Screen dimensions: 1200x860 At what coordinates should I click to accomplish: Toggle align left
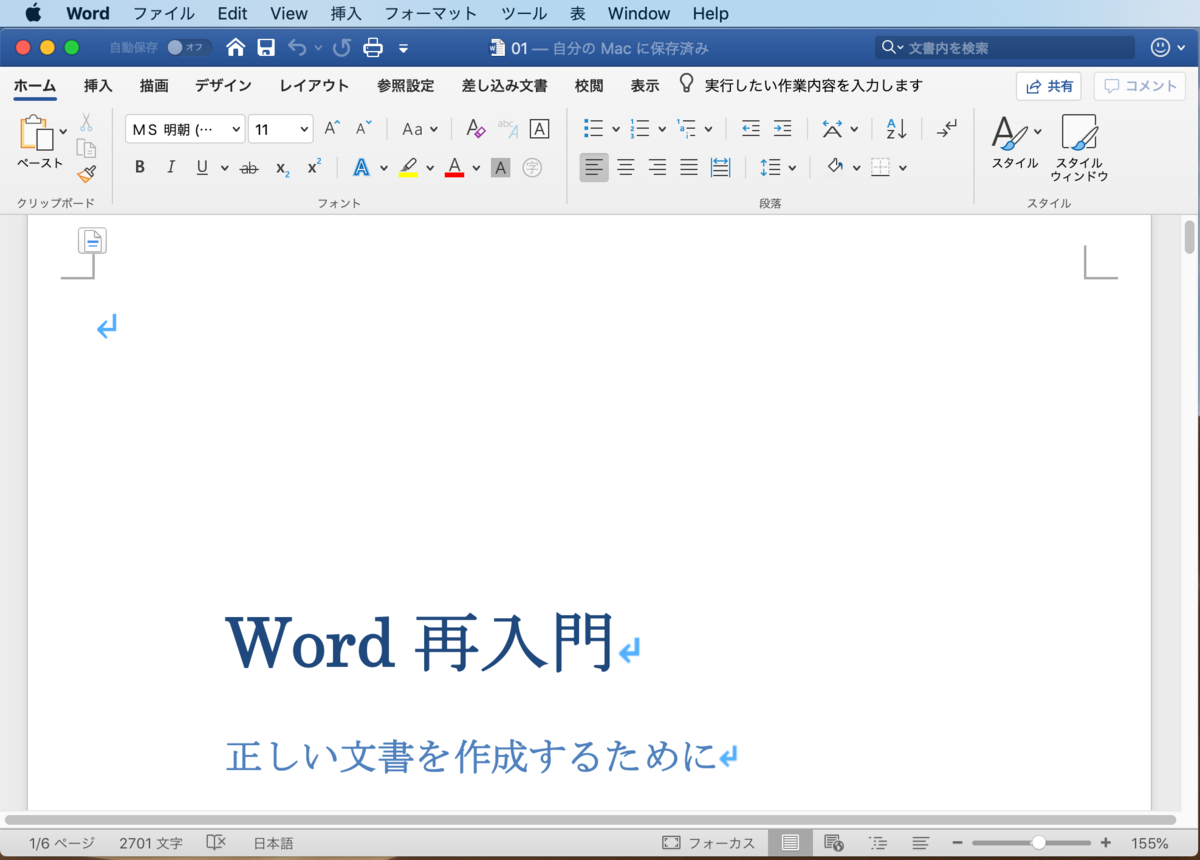pos(594,168)
